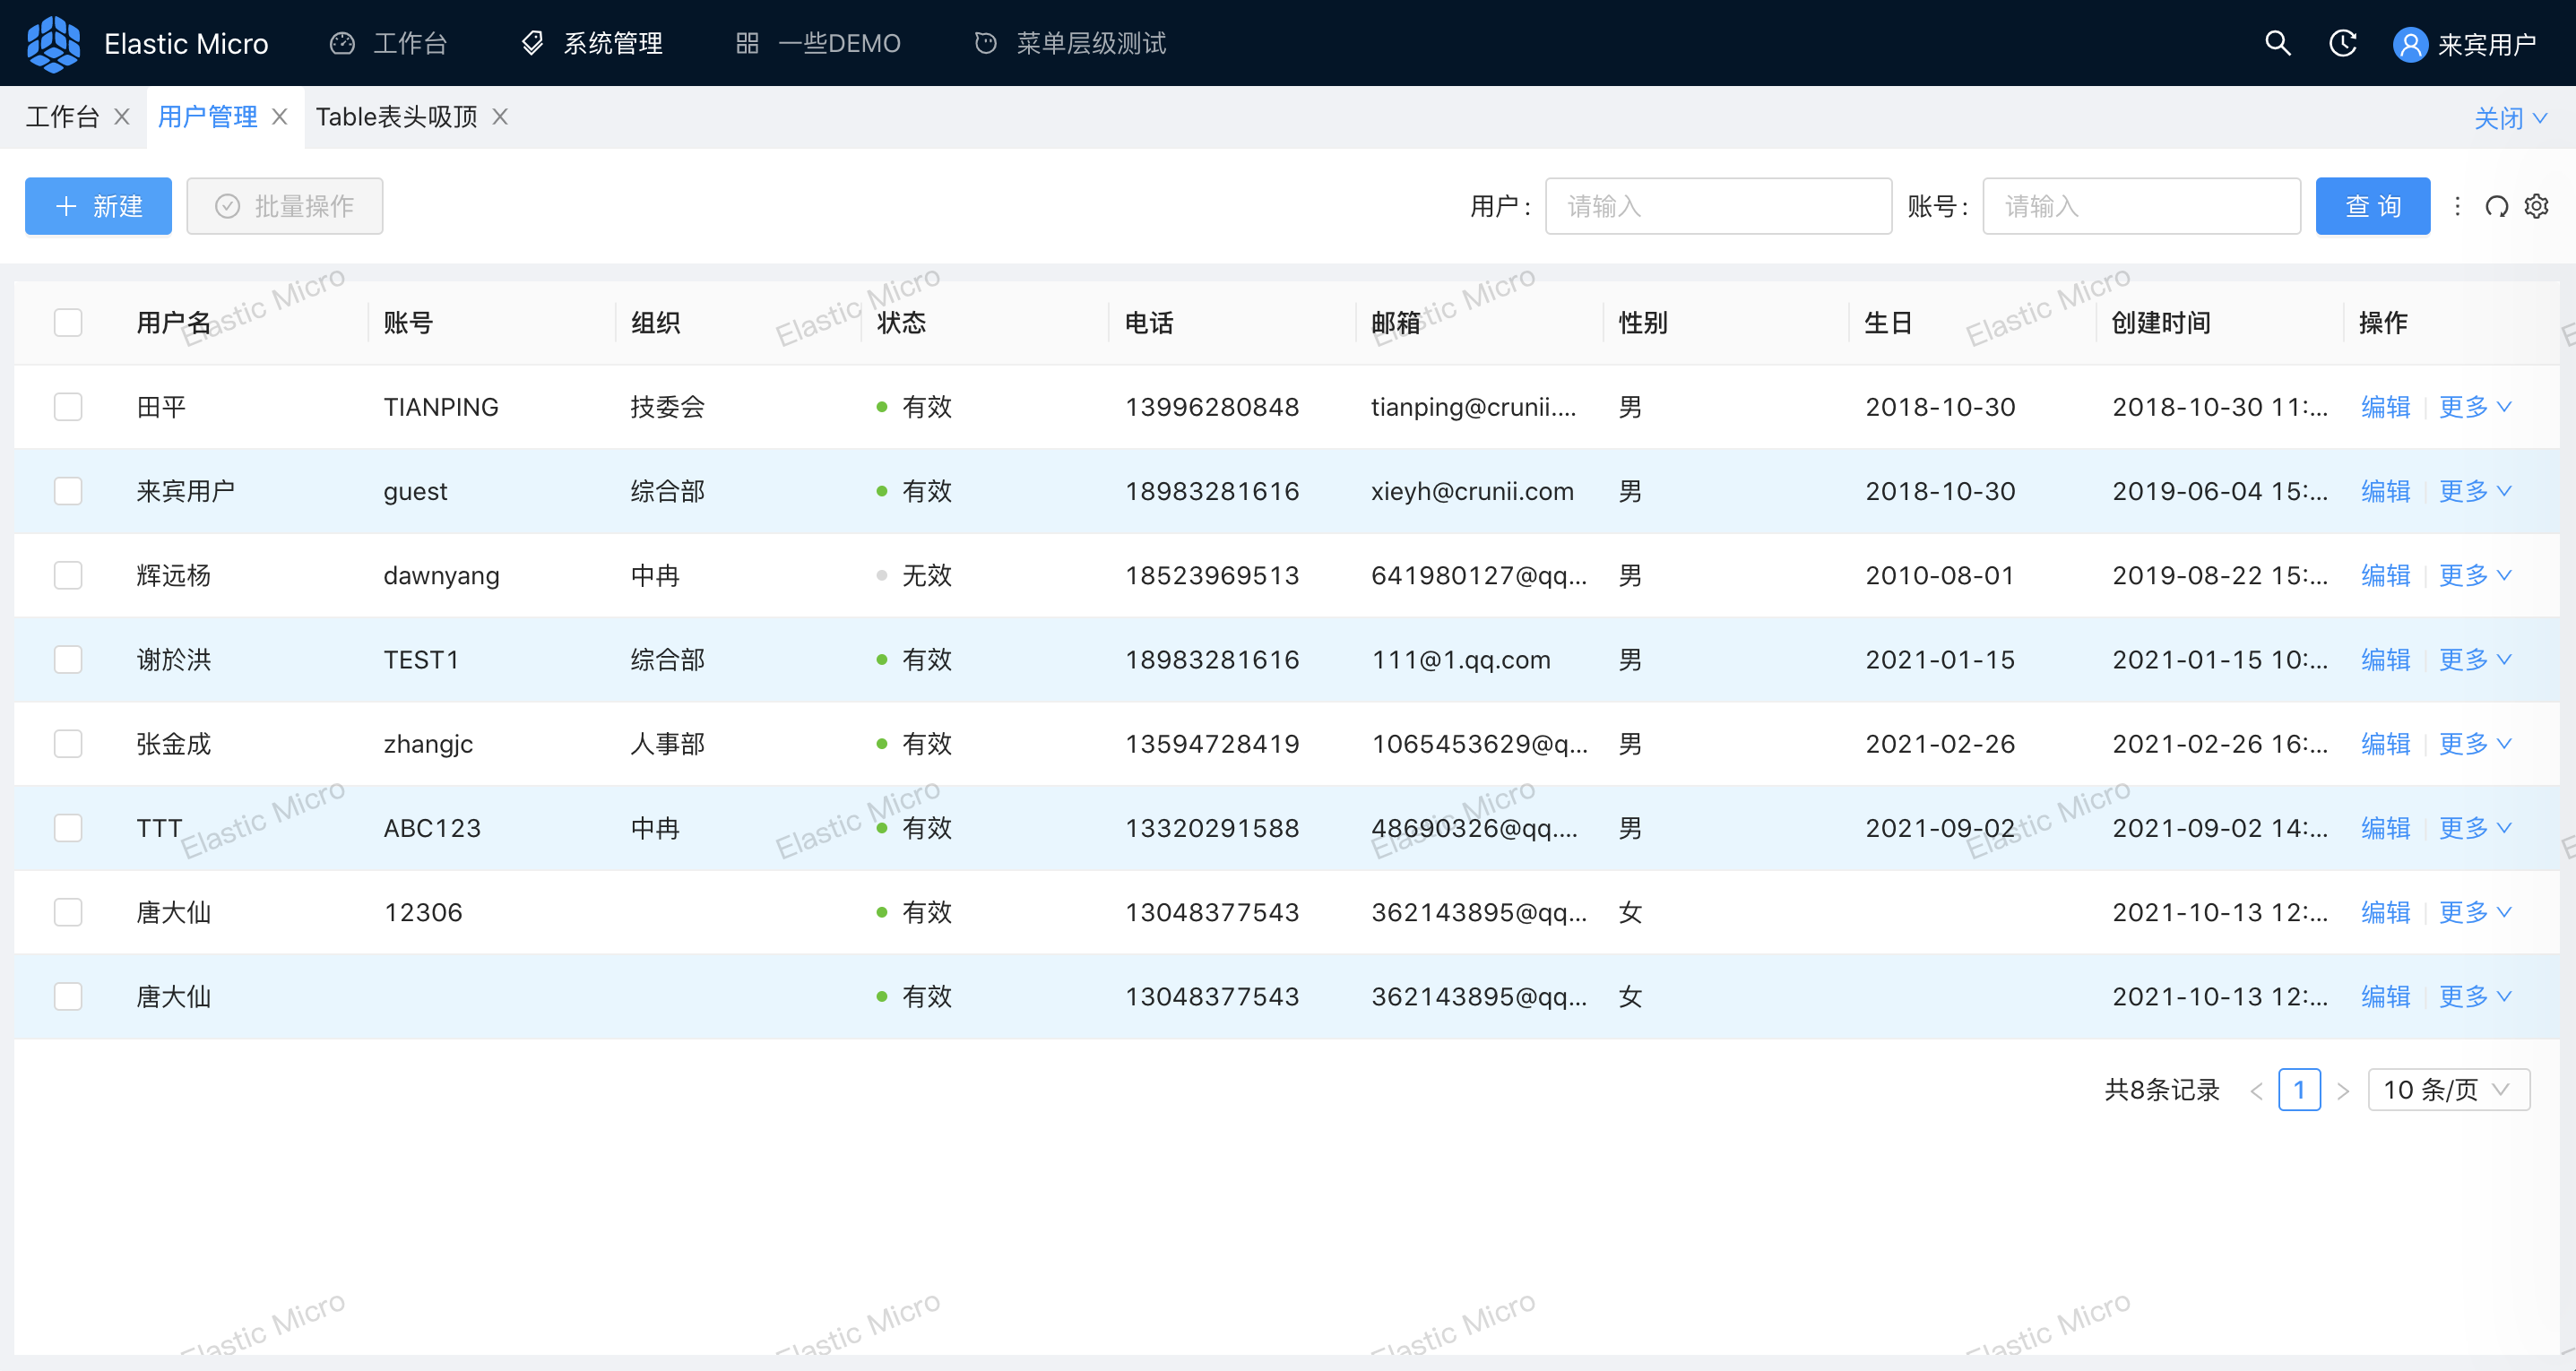Click the vertical three-dot more icon

(x=2457, y=207)
